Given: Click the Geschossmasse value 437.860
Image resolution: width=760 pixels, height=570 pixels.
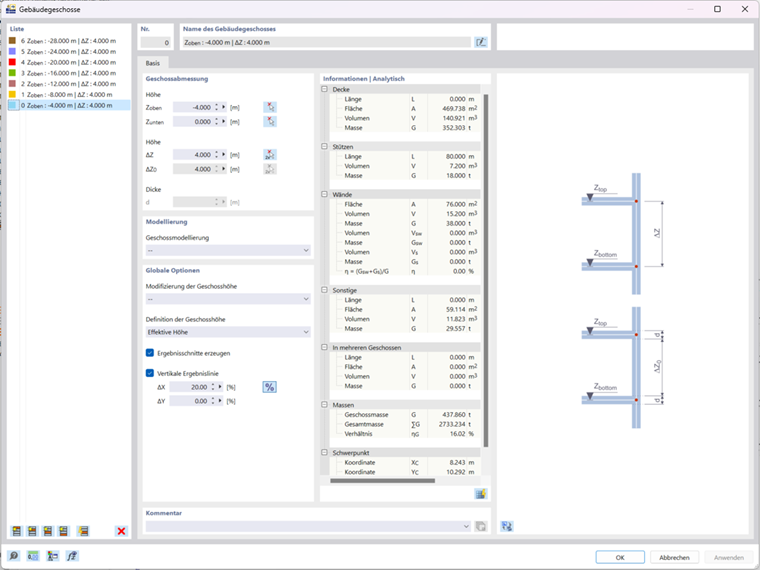Looking at the screenshot, I should pos(454,414).
